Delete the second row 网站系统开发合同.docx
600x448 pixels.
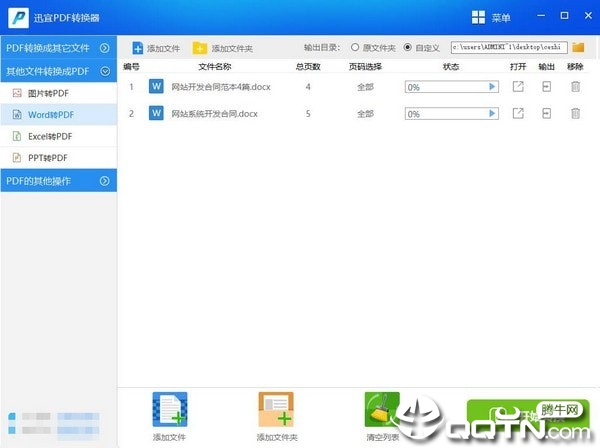pyautogui.click(x=575, y=113)
